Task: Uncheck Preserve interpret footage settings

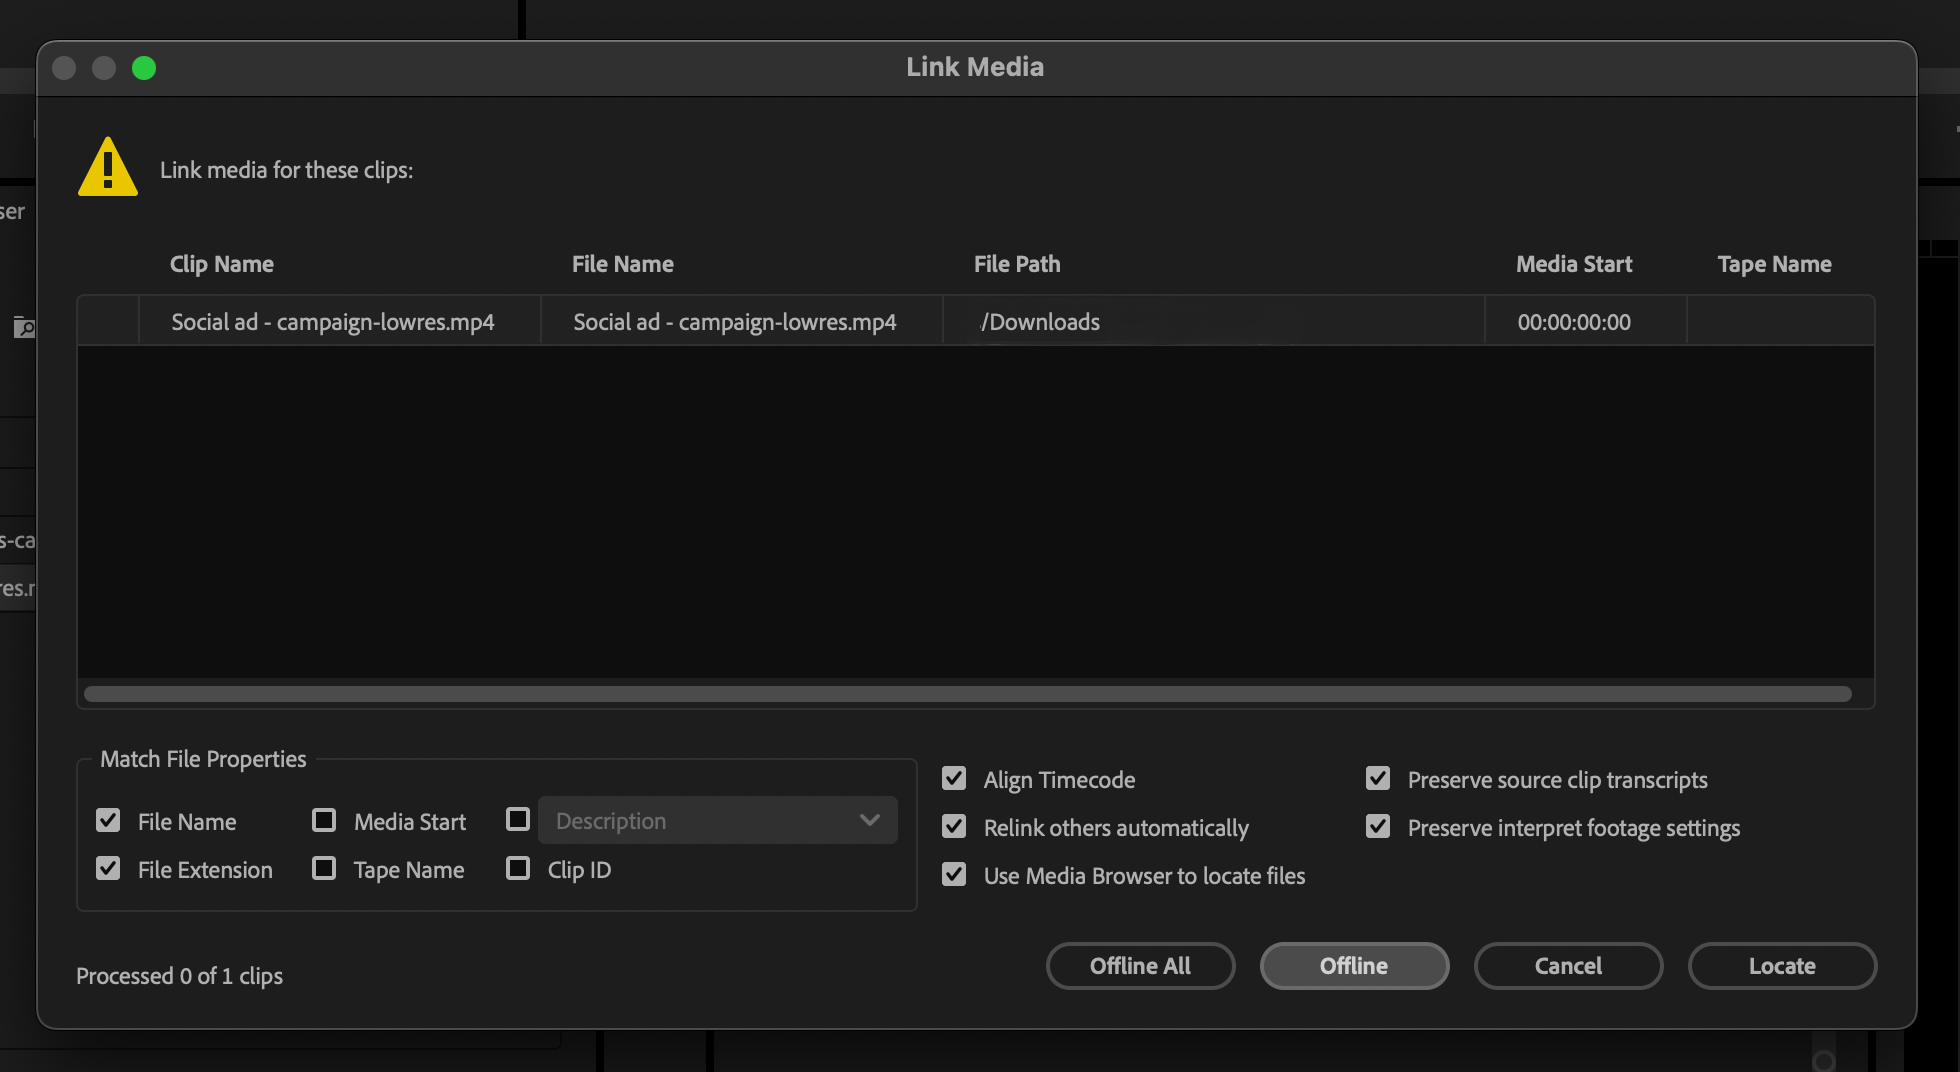Action: pos(1378,827)
